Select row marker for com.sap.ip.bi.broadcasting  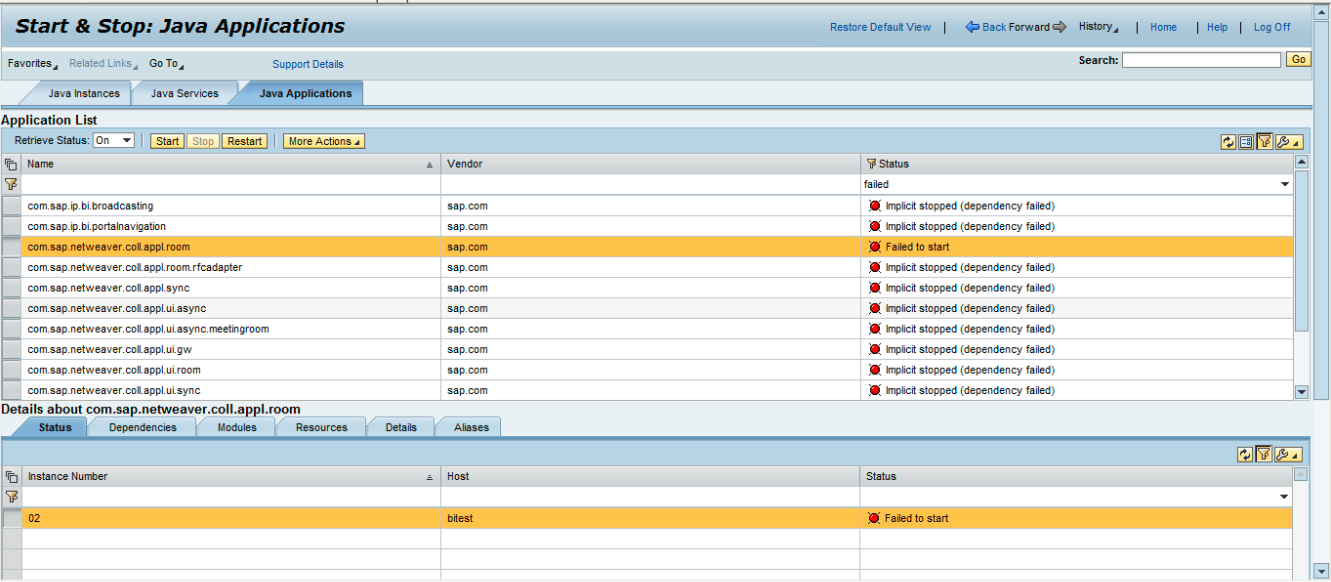[11, 206]
